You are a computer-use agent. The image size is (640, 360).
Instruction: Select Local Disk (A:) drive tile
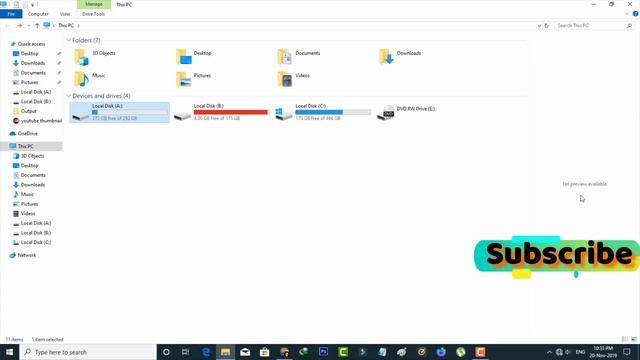pyautogui.click(x=120, y=112)
